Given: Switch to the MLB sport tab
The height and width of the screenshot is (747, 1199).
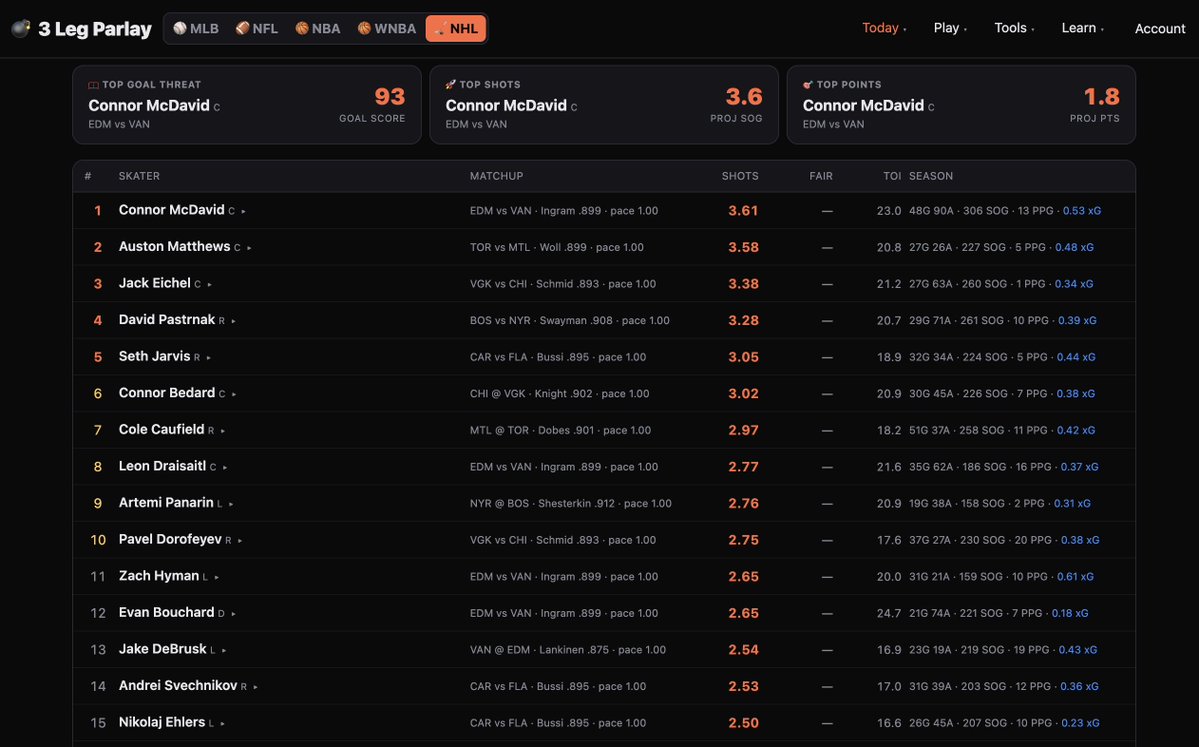Looking at the screenshot, I should coord(197,29).
